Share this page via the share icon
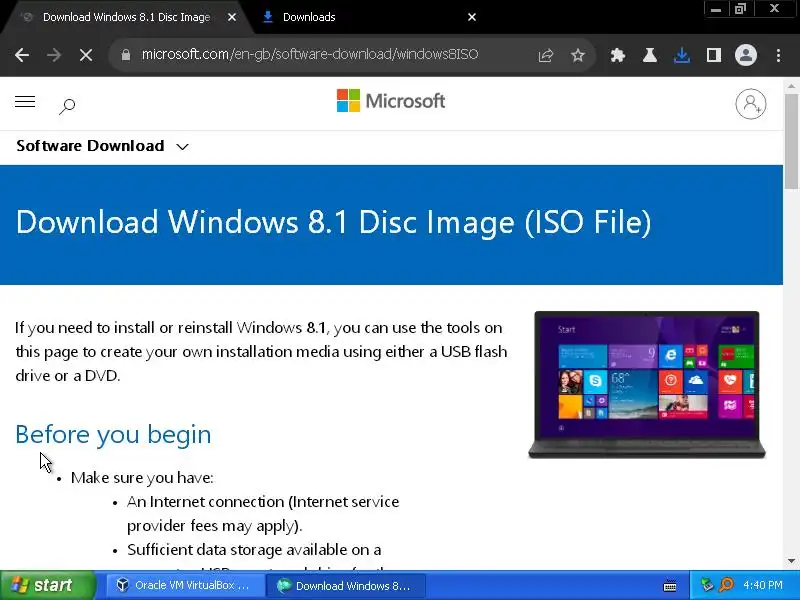The image size is (800, 600). coord(545,55)
